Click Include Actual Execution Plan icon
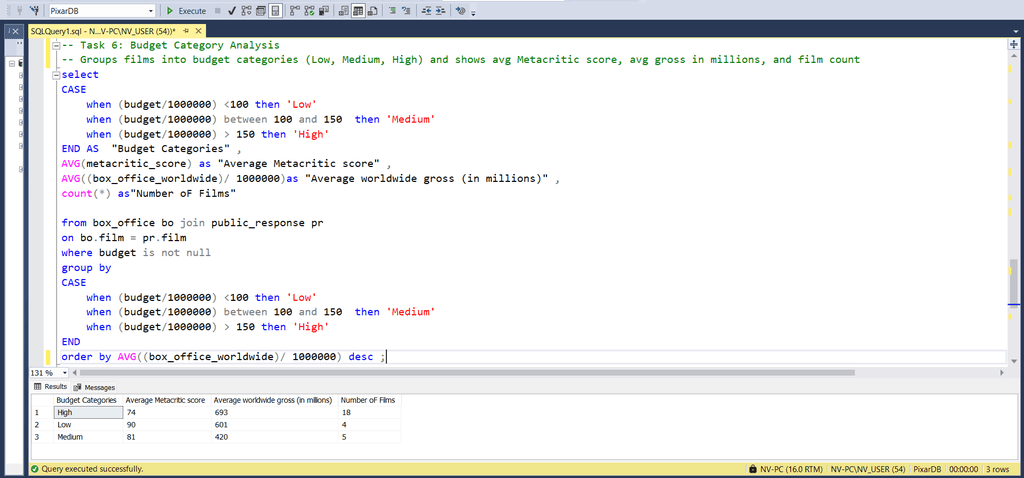Image resolution: width=1024 pixels, height=478 pixels. coord(296,10)
